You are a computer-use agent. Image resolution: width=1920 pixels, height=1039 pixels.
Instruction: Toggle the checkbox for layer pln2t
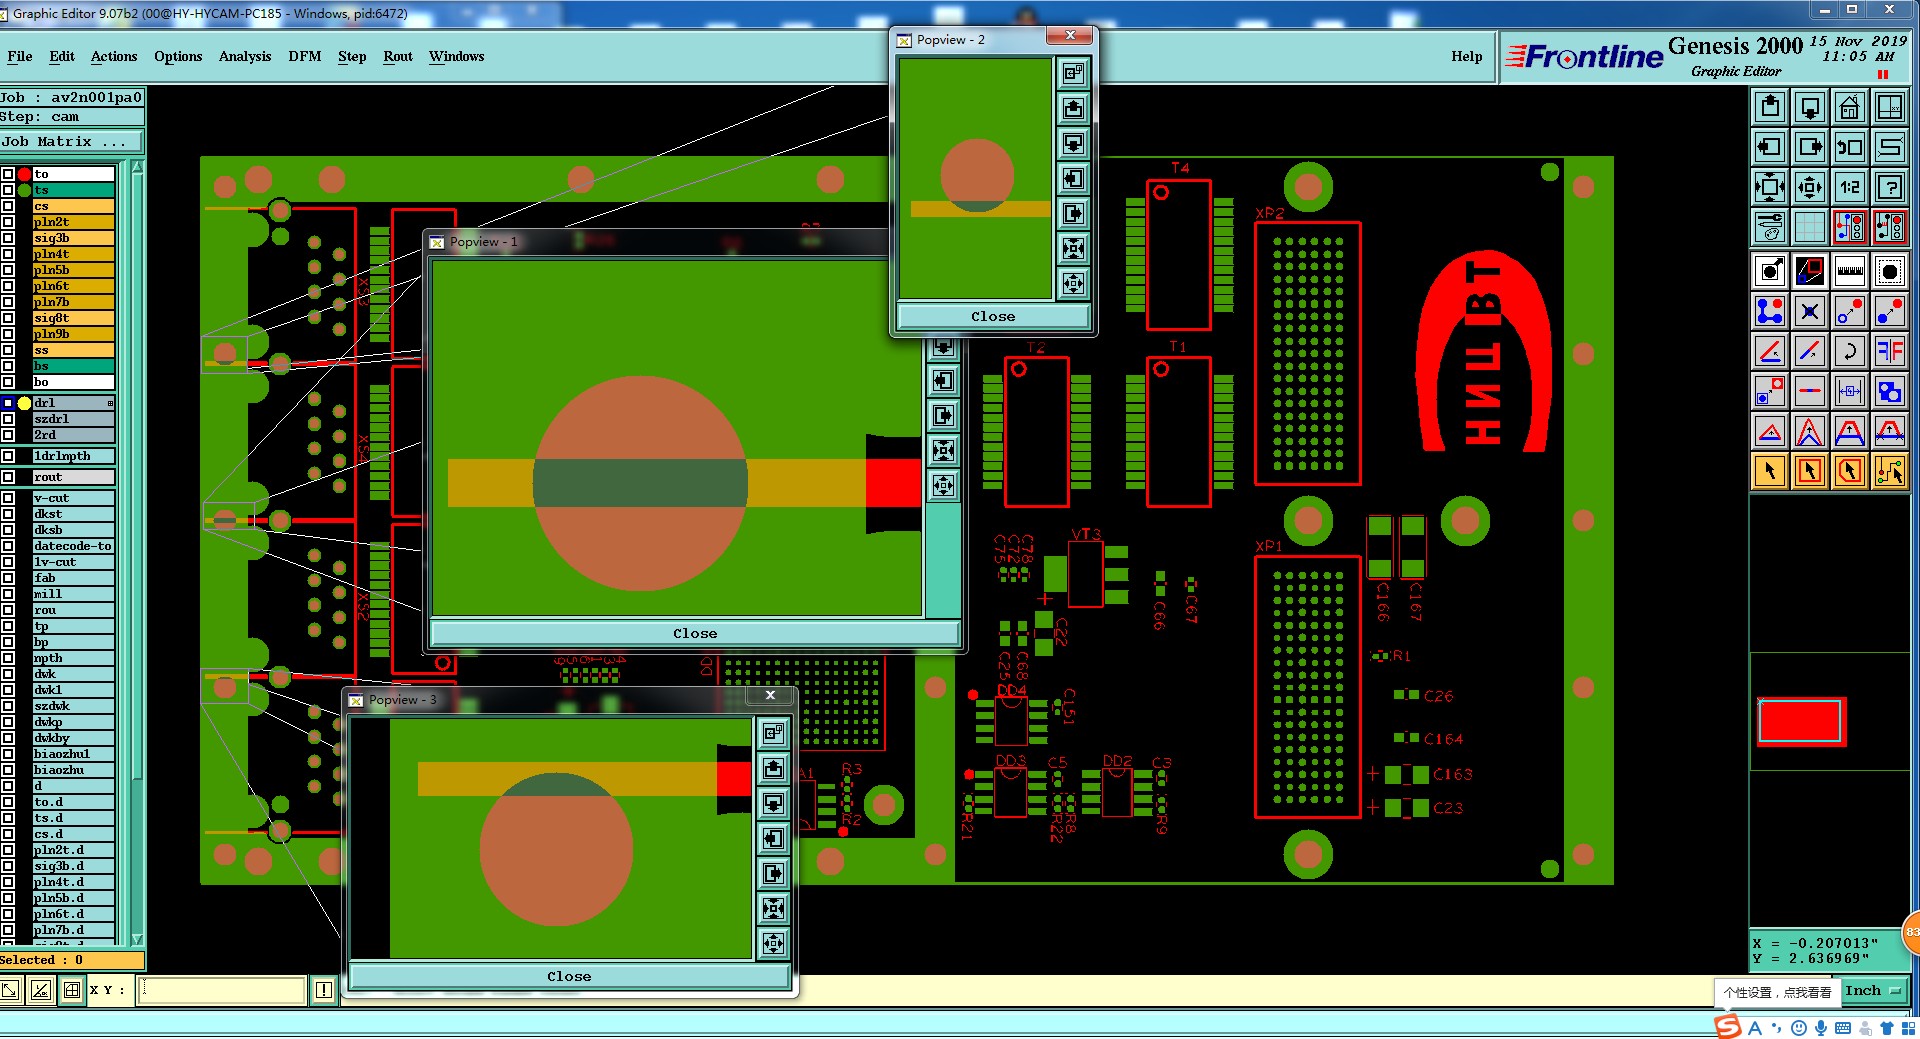coord(8,222)
